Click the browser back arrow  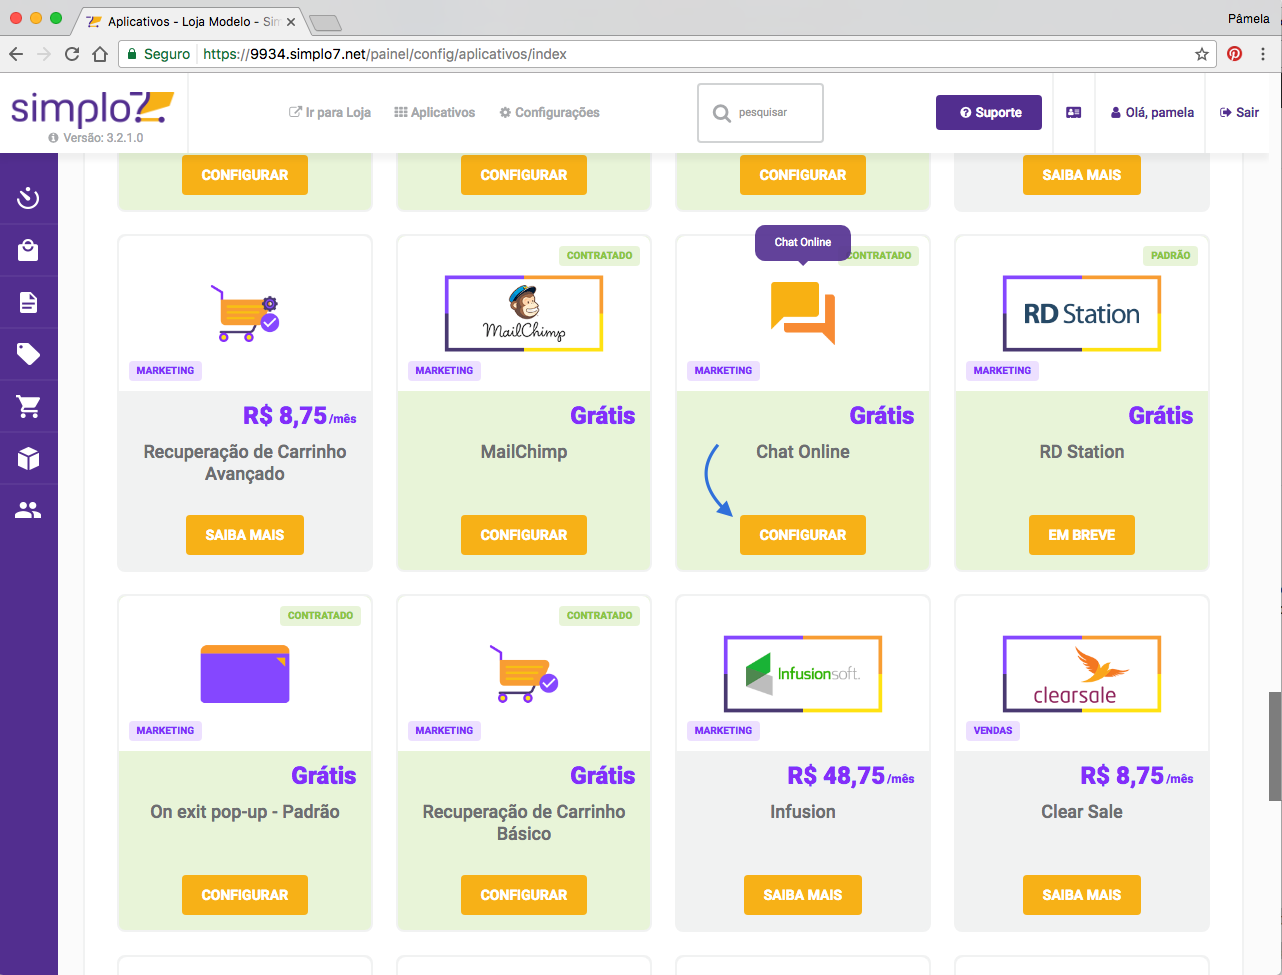(x=16, y=54)
